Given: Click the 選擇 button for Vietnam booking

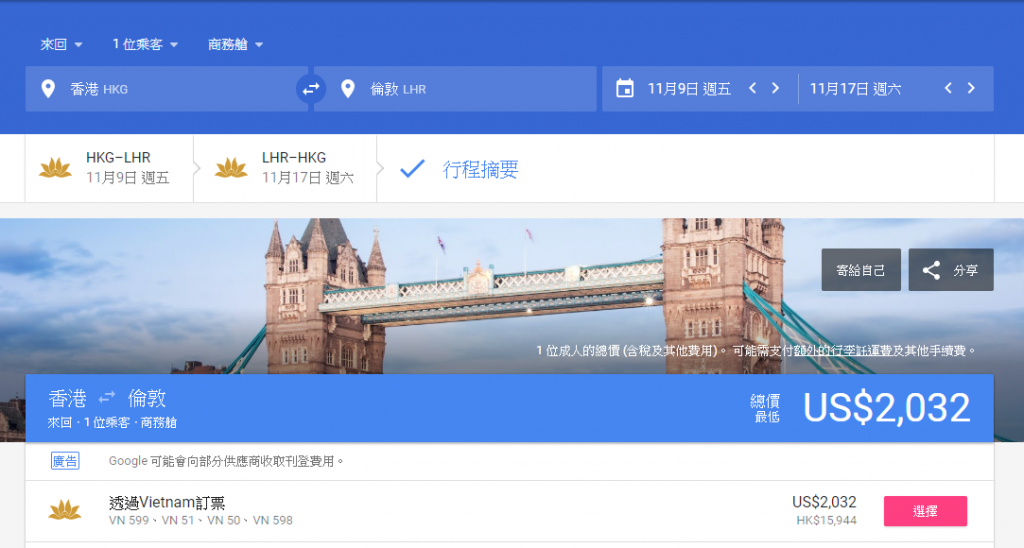Looking at the screenshot, I should click(x=925, y=511).
